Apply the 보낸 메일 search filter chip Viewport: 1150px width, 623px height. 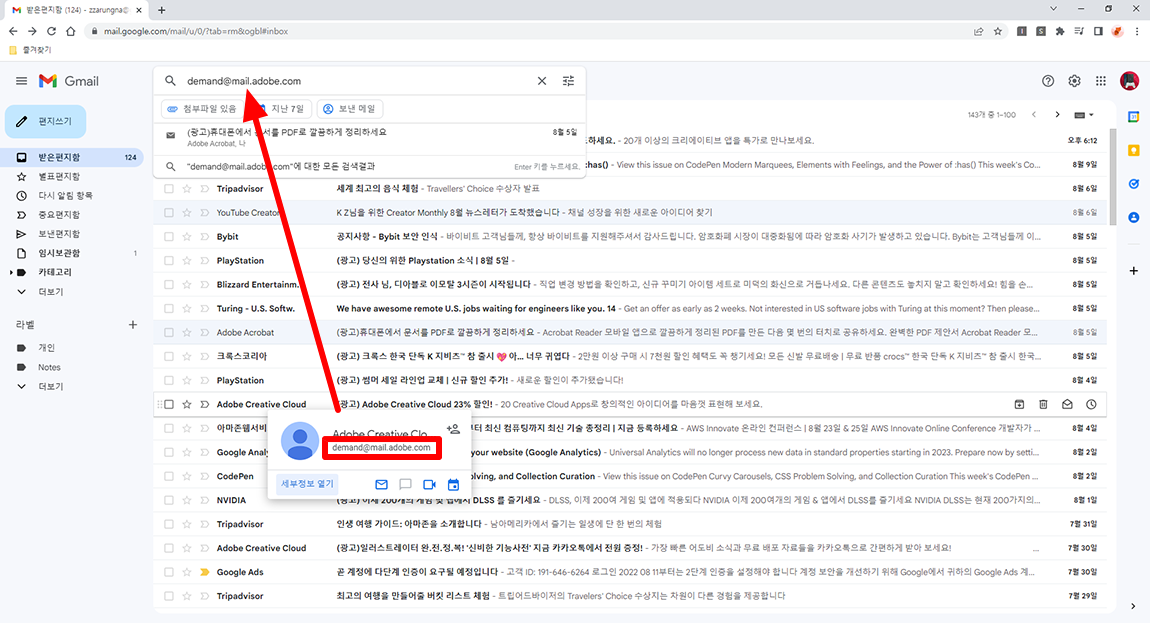[x=350, y=109]
